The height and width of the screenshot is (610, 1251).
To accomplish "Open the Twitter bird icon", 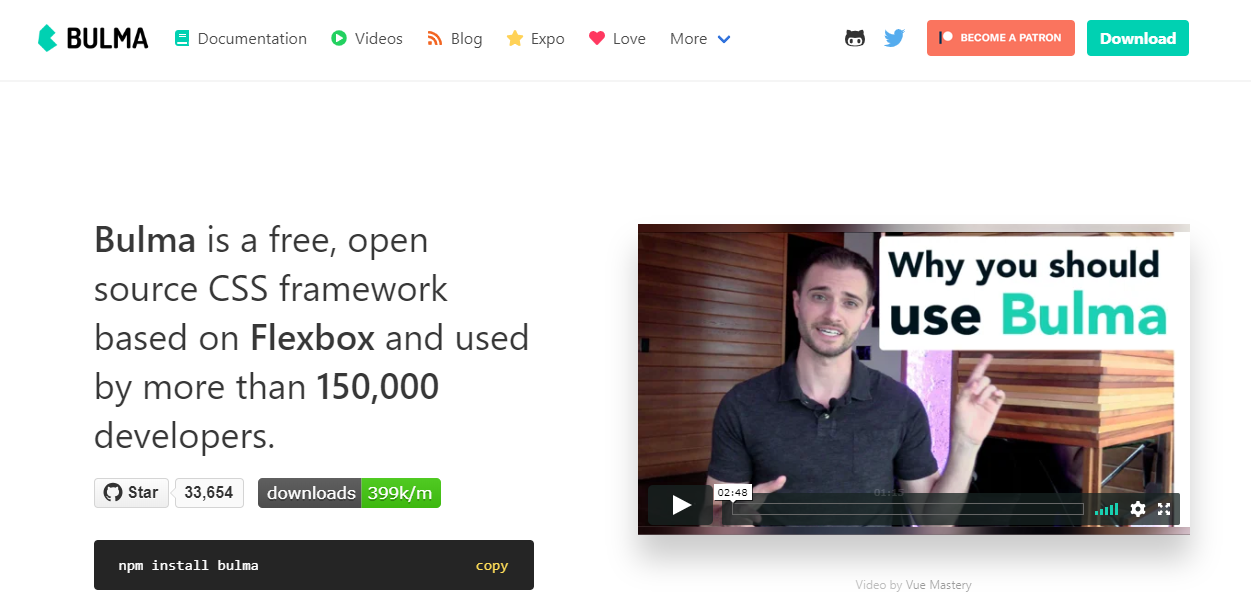I will tap(894, 38).
